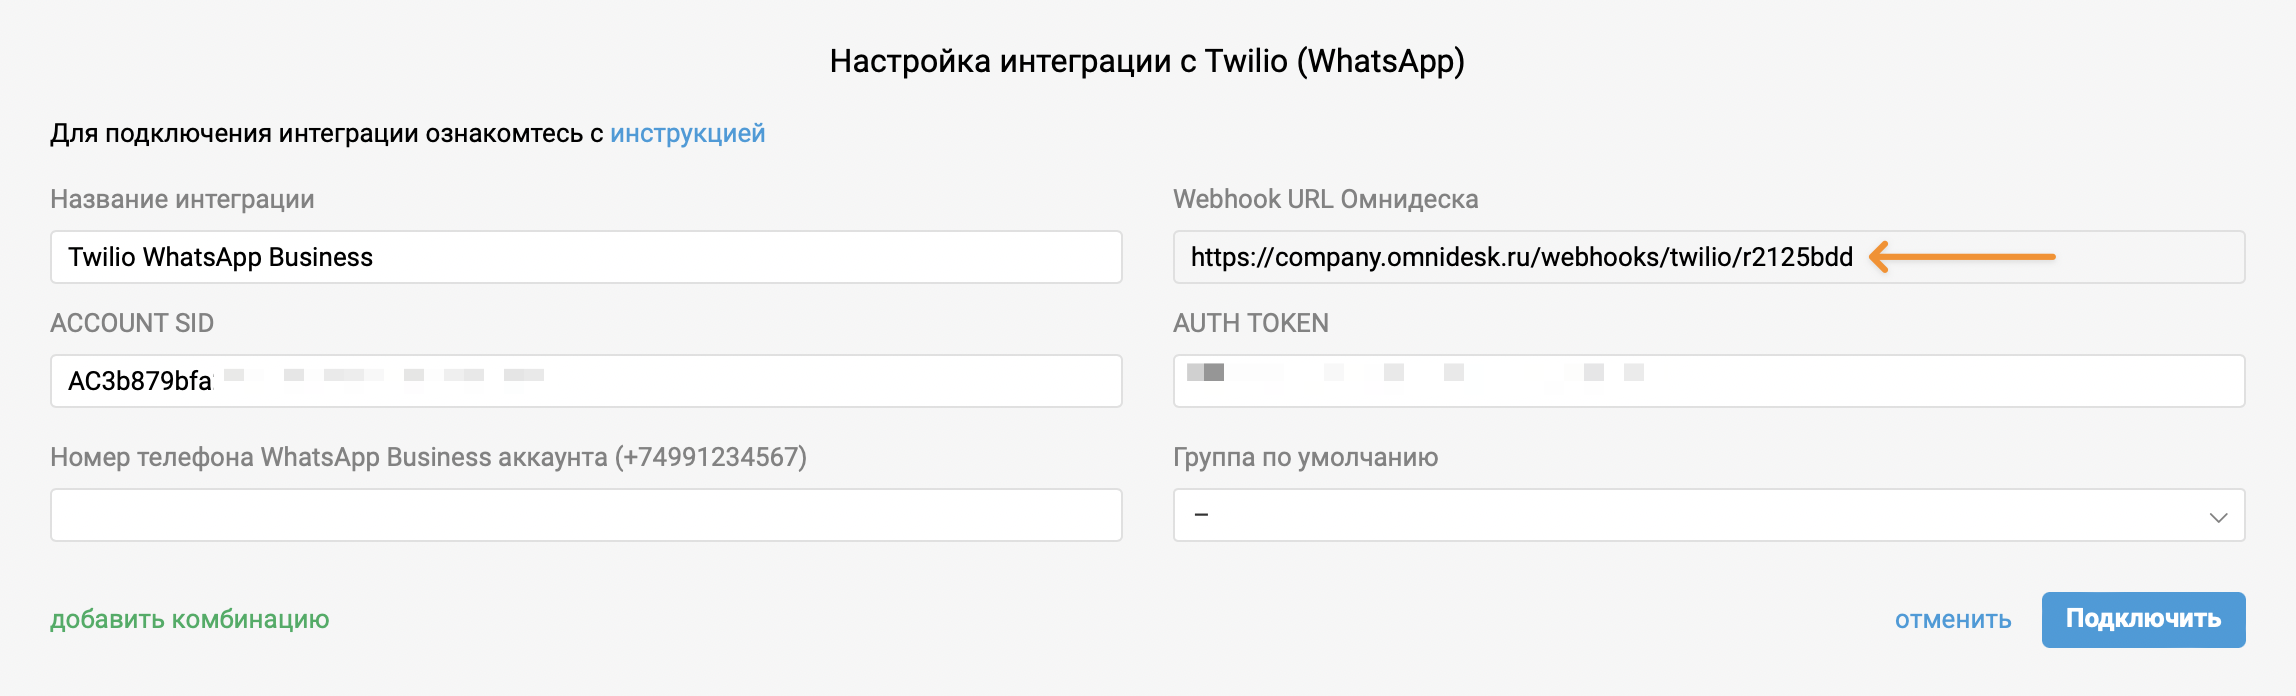This screenshot has height=696, width=2296.
Task: Click into the ACCOUNT SID input field
Action: pyautogui.click(x=586, y=381)
